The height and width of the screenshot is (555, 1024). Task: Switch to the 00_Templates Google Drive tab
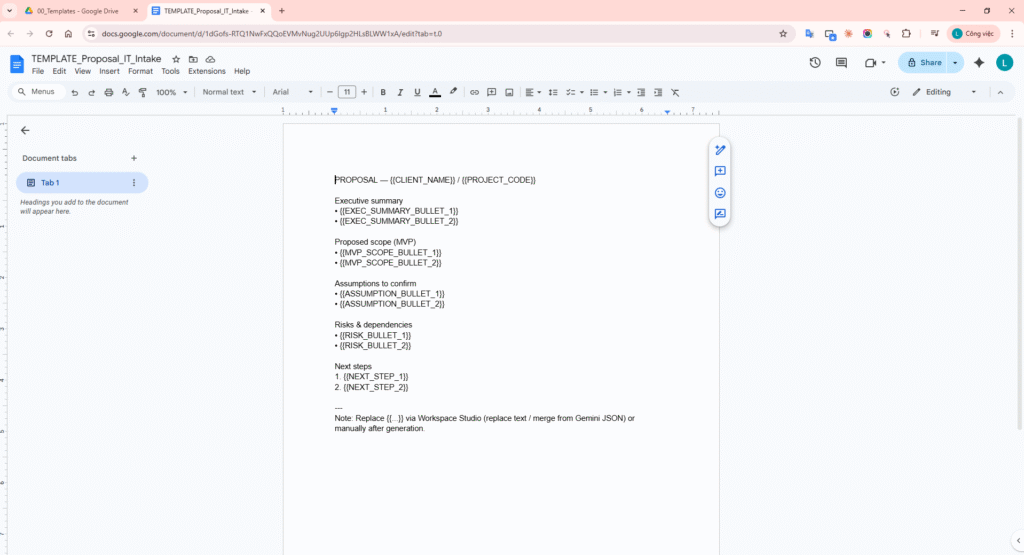pyautogui.click(x=73, y=10)
